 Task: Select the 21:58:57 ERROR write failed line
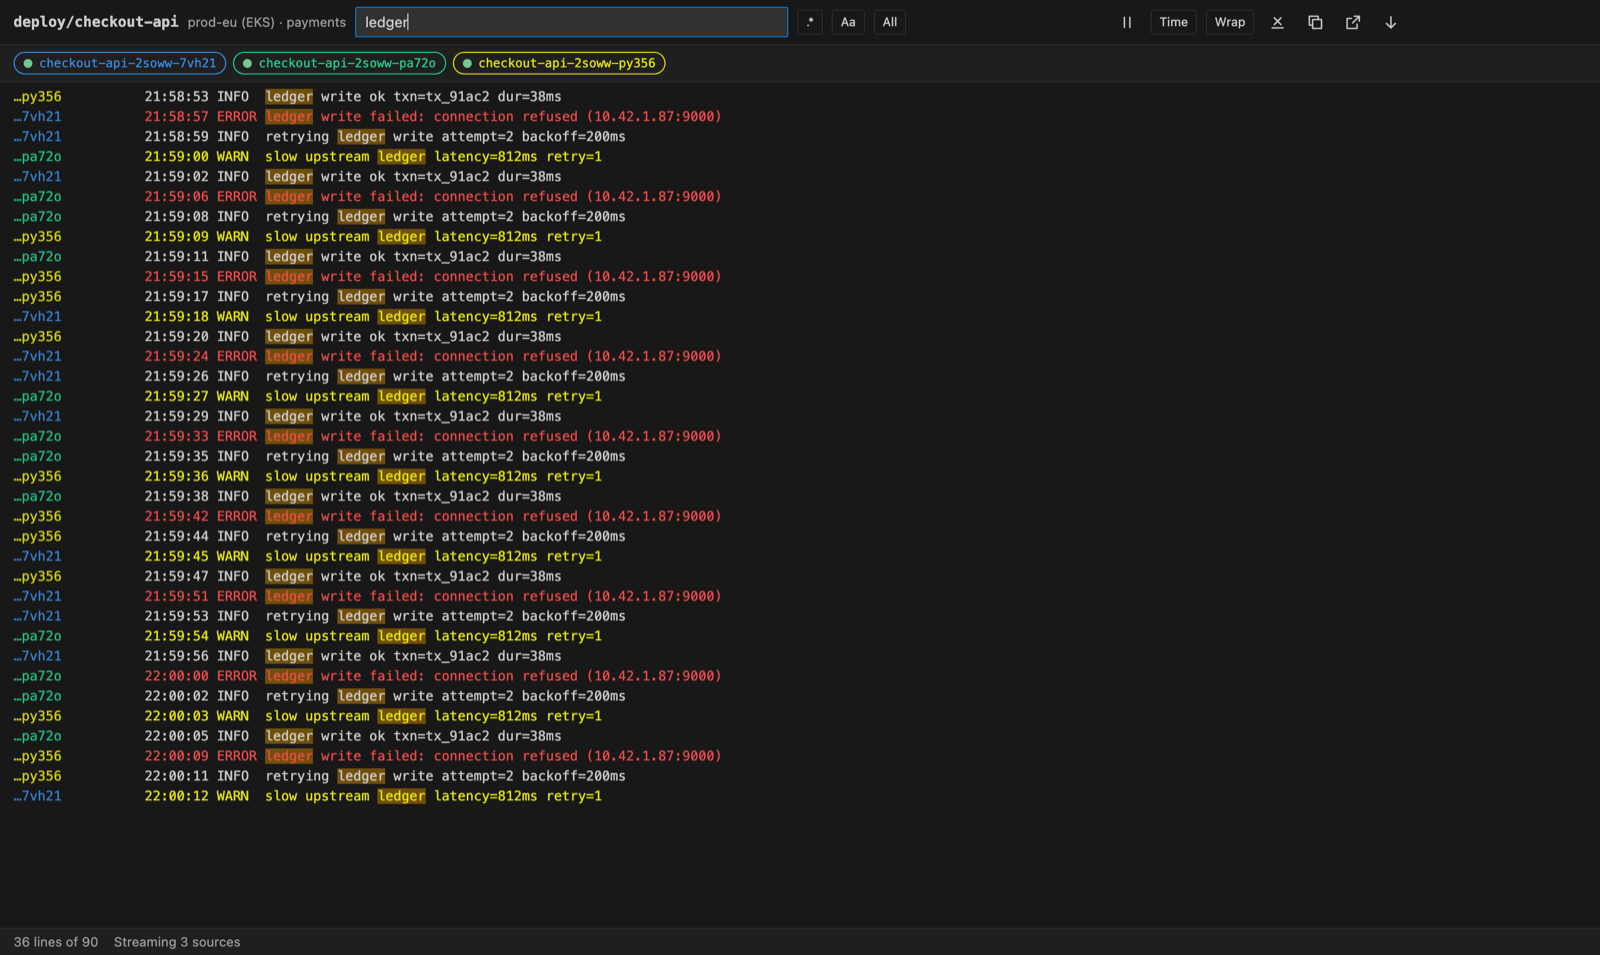pyautogui.click(x=800, y=117)
